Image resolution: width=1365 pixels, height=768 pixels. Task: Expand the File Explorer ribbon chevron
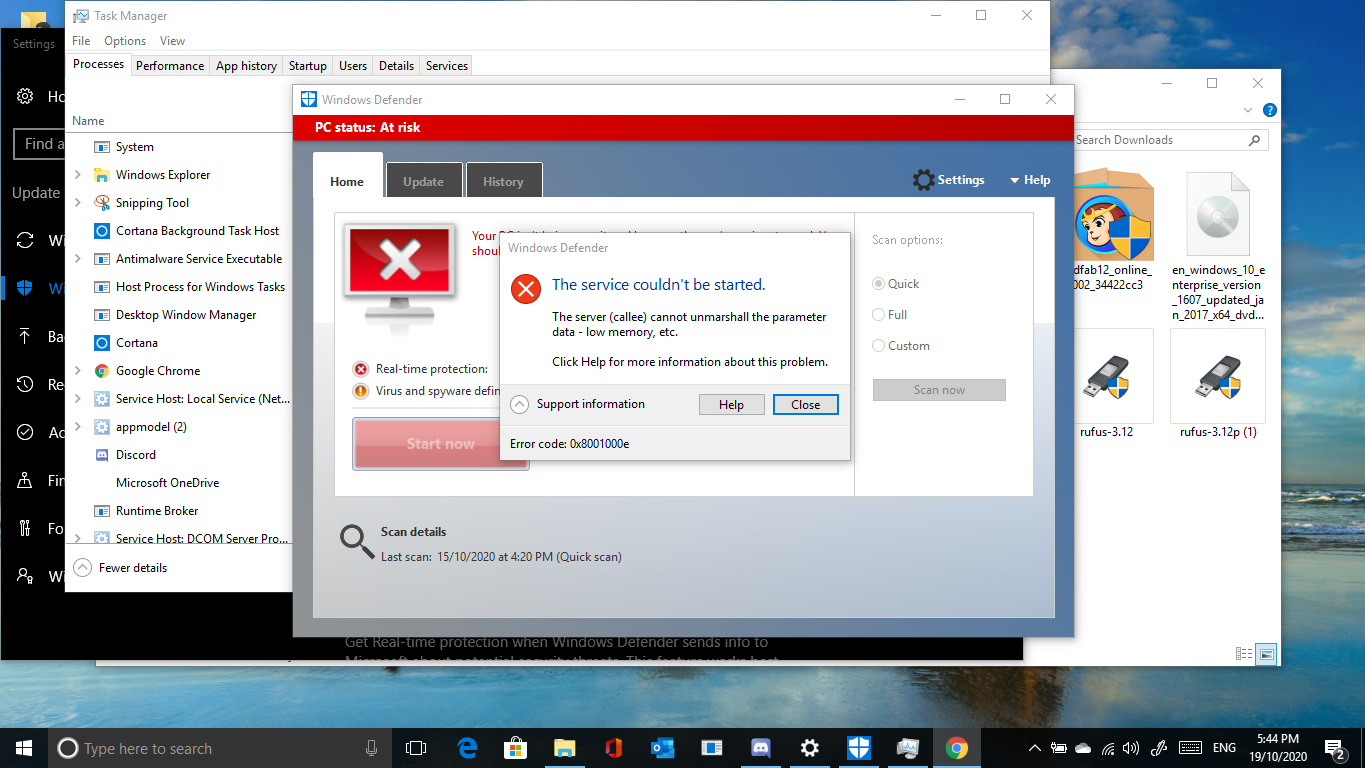1248,110
